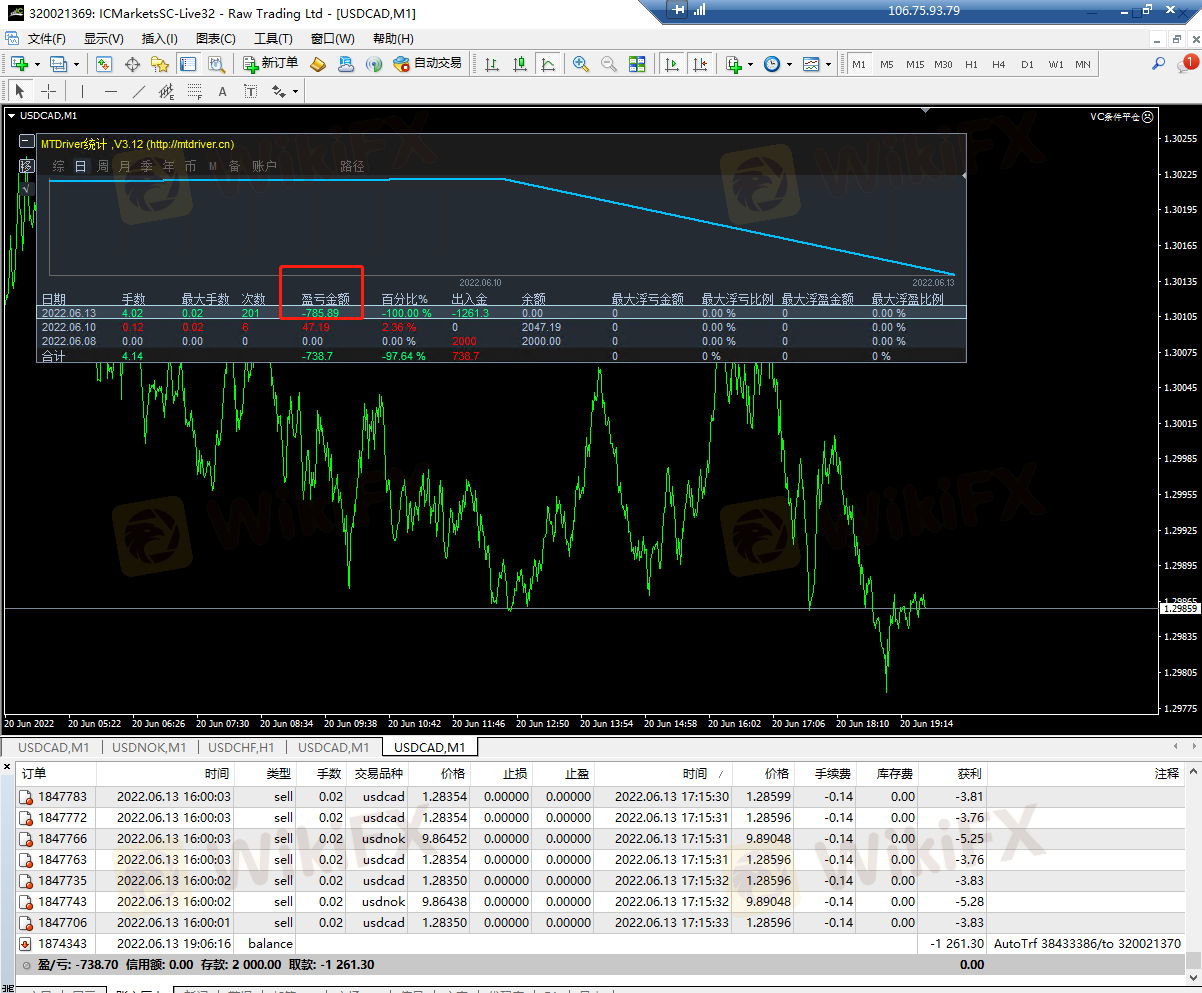
Task: Select the cursor arrow tool
Action: coord(20,91)
